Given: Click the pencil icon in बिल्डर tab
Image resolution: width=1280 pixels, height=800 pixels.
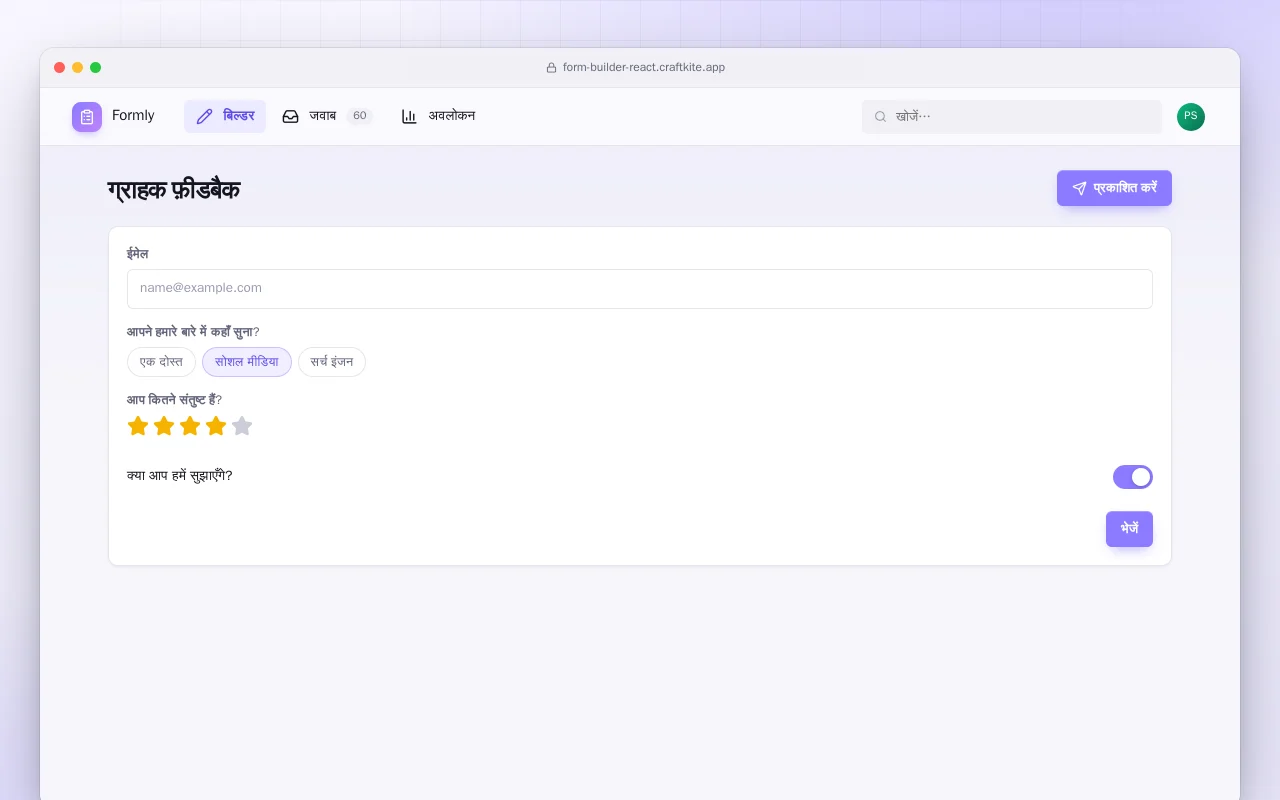Looking at the screenshot, I should [204, 116].
